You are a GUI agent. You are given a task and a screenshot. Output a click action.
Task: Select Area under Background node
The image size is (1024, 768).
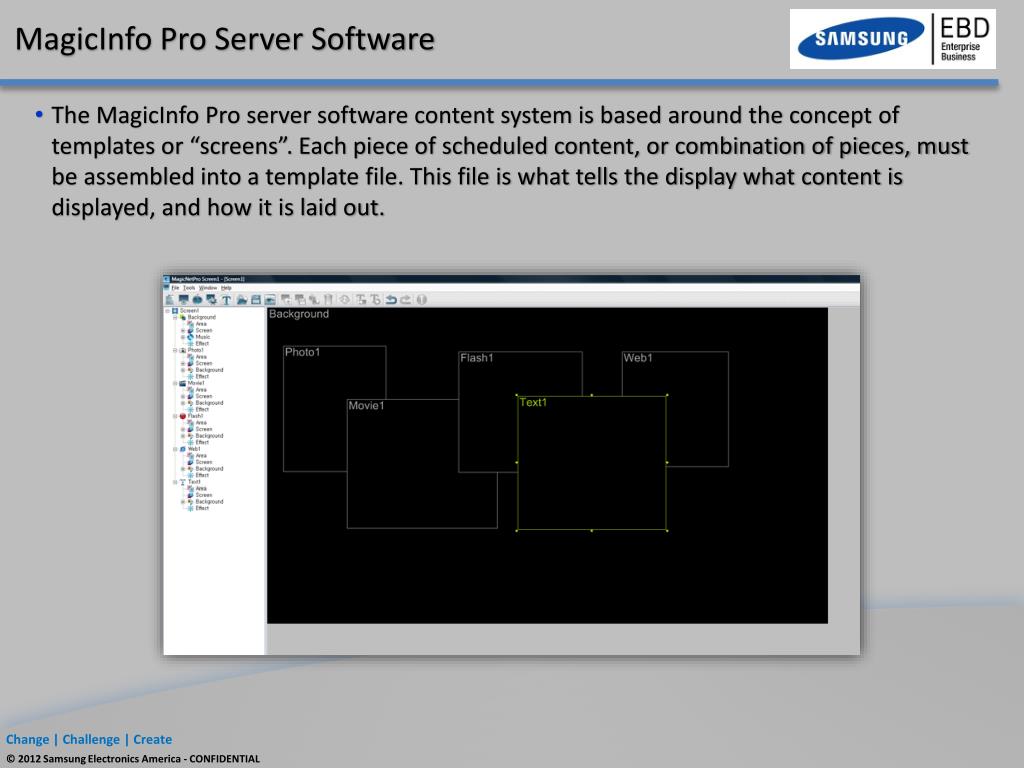tap(201, 324)
